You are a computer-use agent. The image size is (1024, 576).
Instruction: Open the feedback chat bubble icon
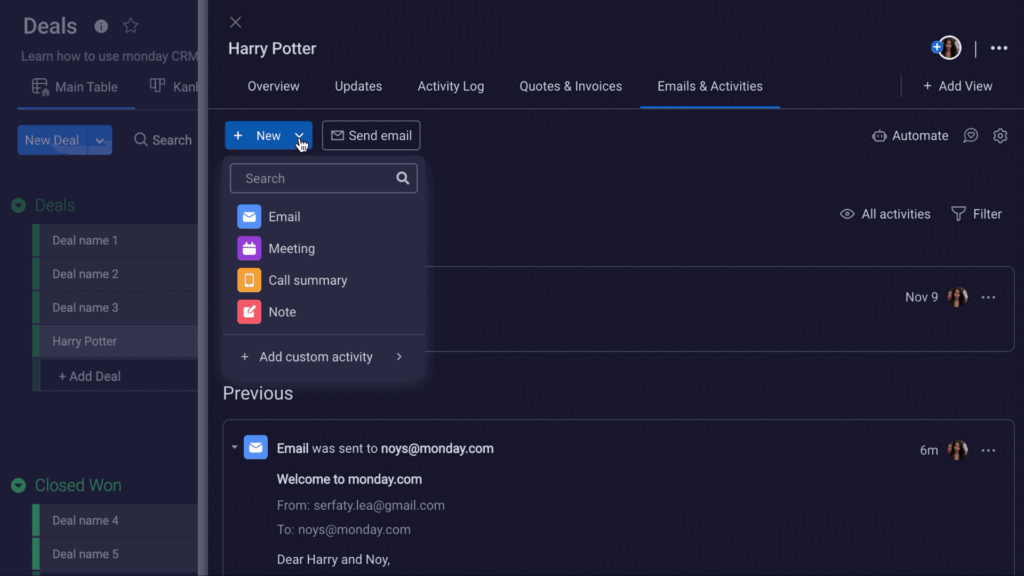click(970, 136)
